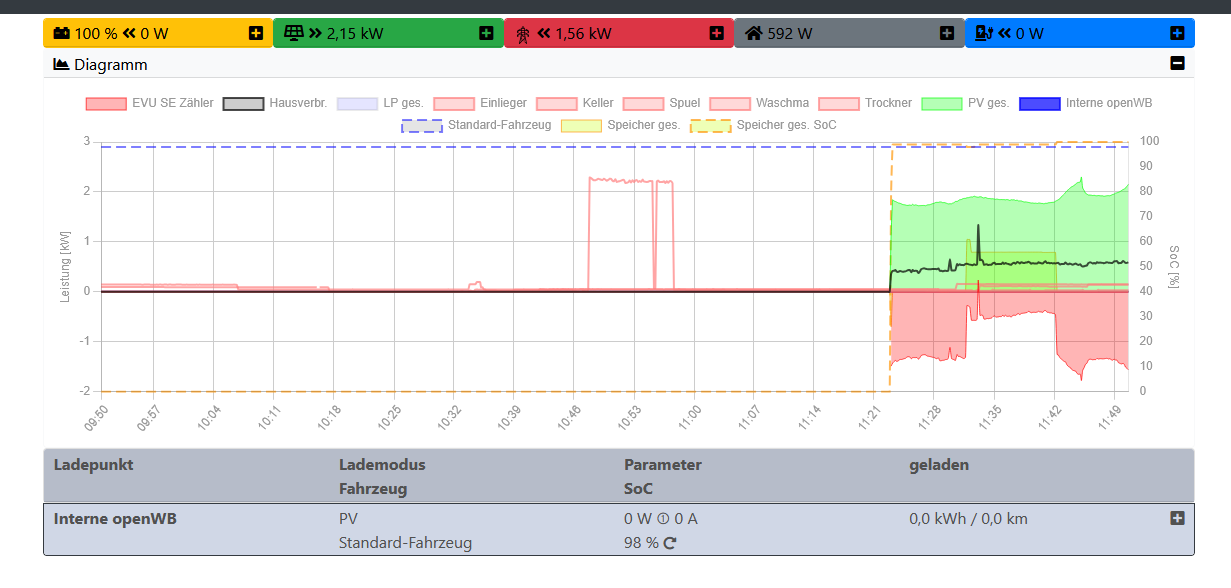Image resolution: width=1231 pixels, height=588 pixels.
Task: Click the 11:49 time axis tick
Action: click(x=1110, y=417)
